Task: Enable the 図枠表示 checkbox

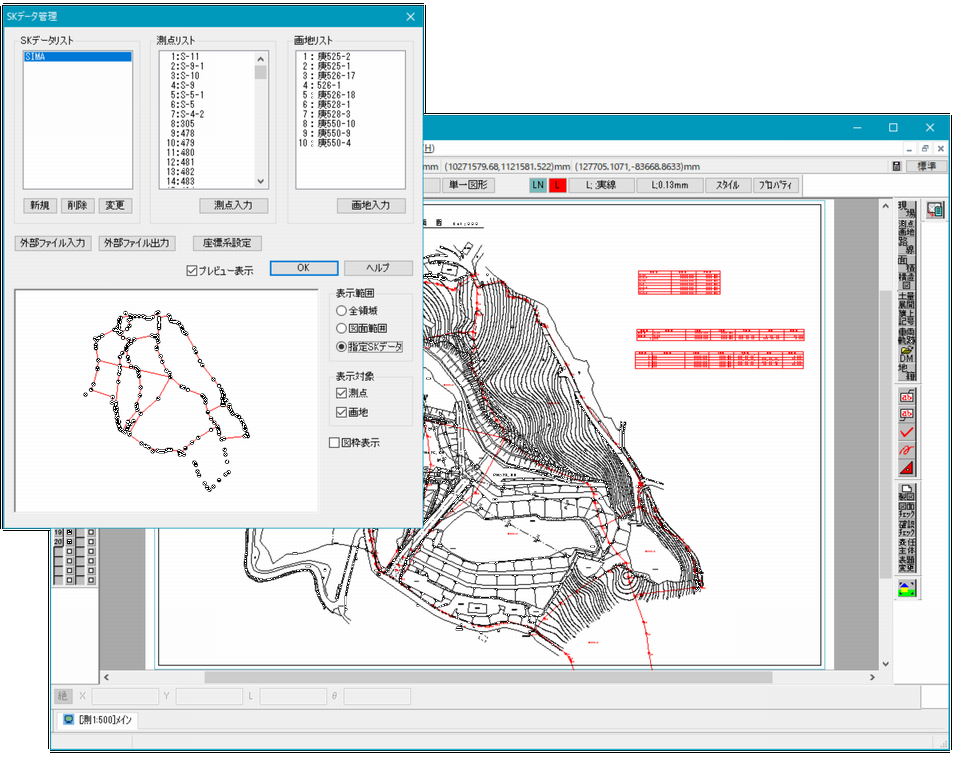Action: click(334, 443)
